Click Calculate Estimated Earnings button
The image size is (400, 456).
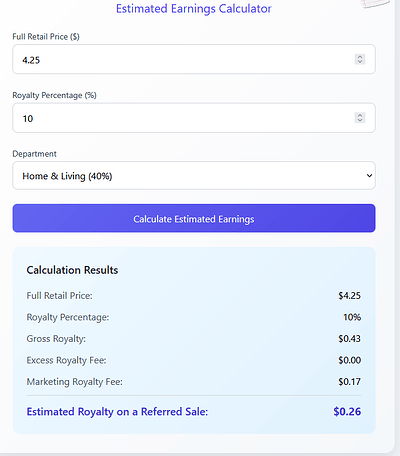point(194,218)
